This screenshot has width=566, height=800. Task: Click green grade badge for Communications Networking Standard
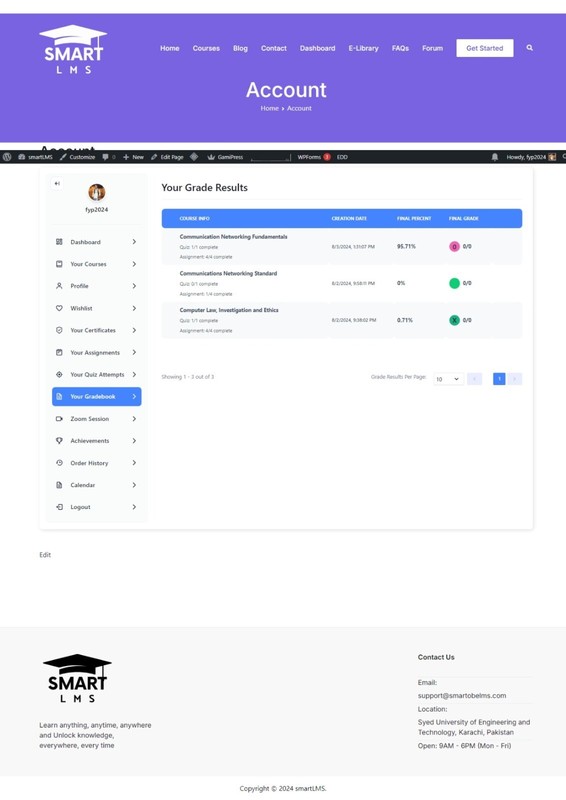(x=454, y=283)
